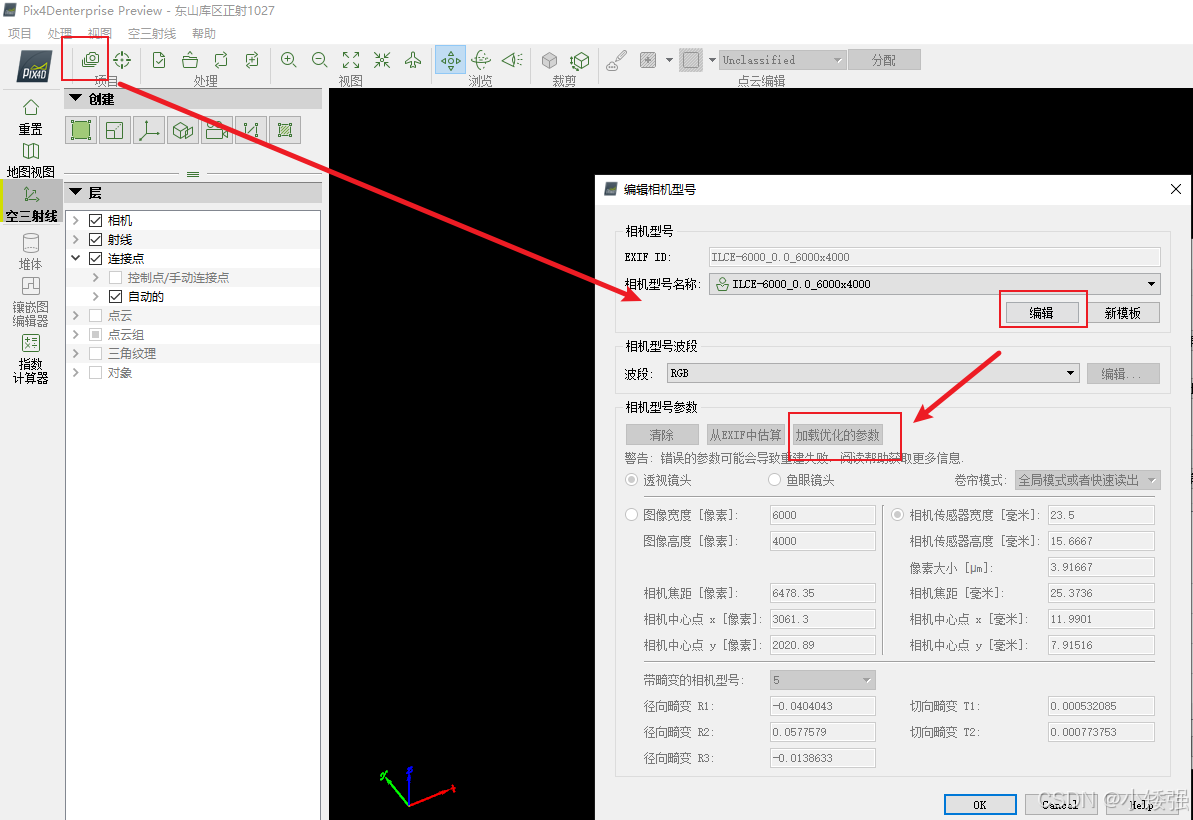Viewport: 1193px width, 820px height.
Task: Uncheck the 相机 layer checkbox
Action: 95,221
